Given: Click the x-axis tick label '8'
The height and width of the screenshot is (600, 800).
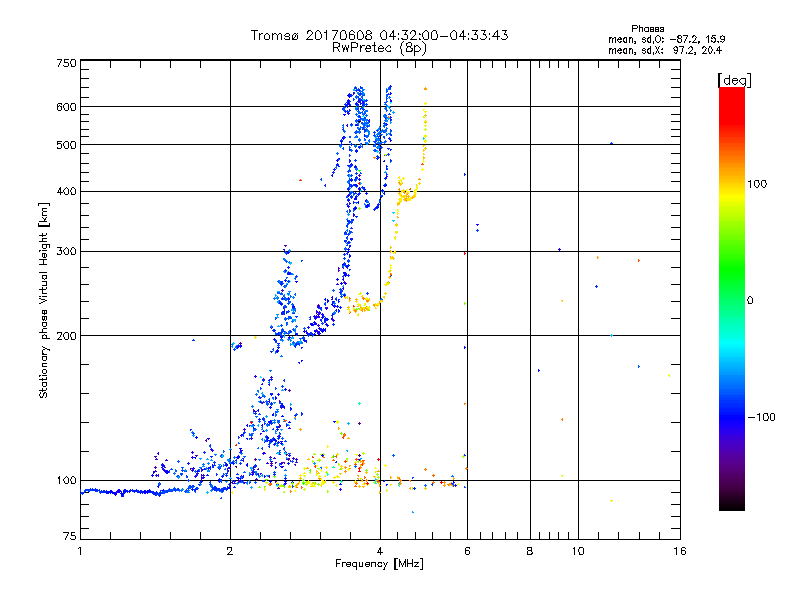Looking at the screenshot, I should pos(530,551).
